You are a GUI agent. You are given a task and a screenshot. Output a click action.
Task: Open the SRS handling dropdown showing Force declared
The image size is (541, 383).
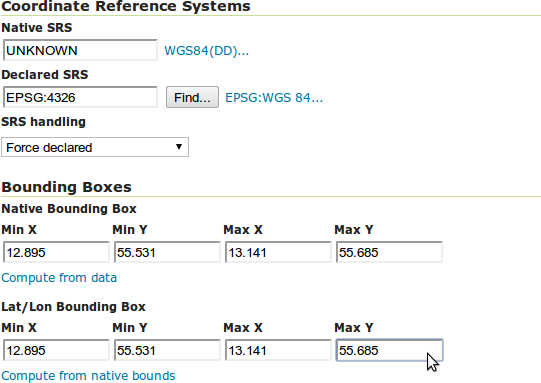(95, 147)
